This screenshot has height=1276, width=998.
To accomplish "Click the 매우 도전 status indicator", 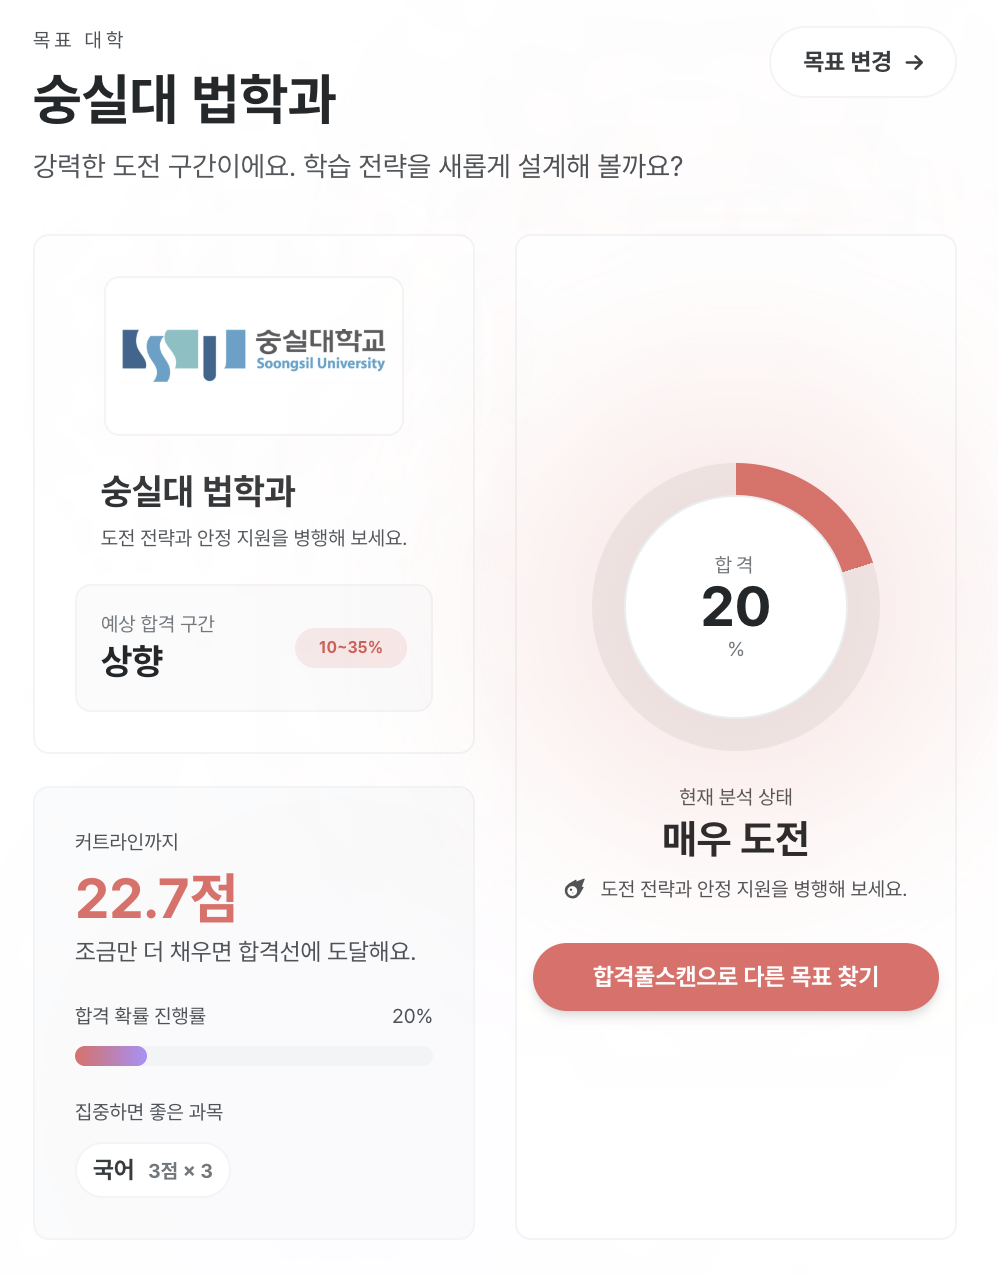I will [x=736, y=838].
